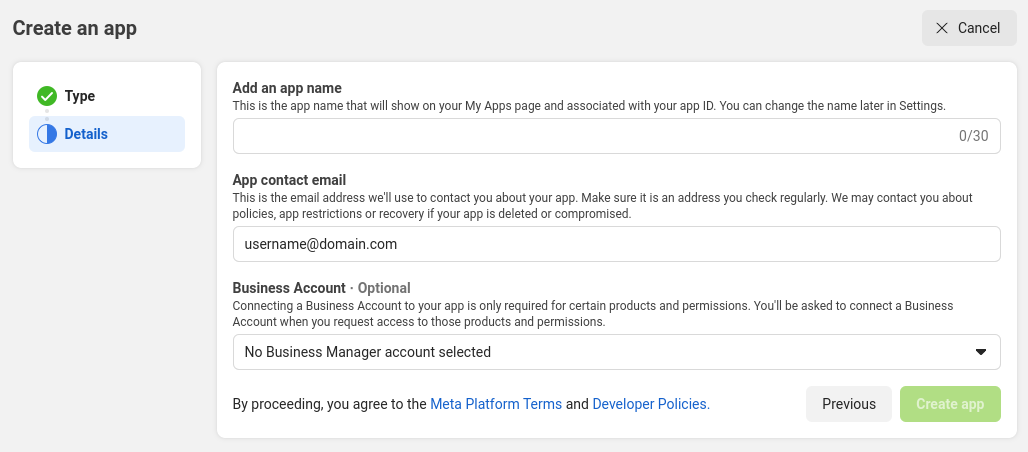Click the 'Add an app name' label
This screenshot has height=452, width=1028.
[287, 88]
